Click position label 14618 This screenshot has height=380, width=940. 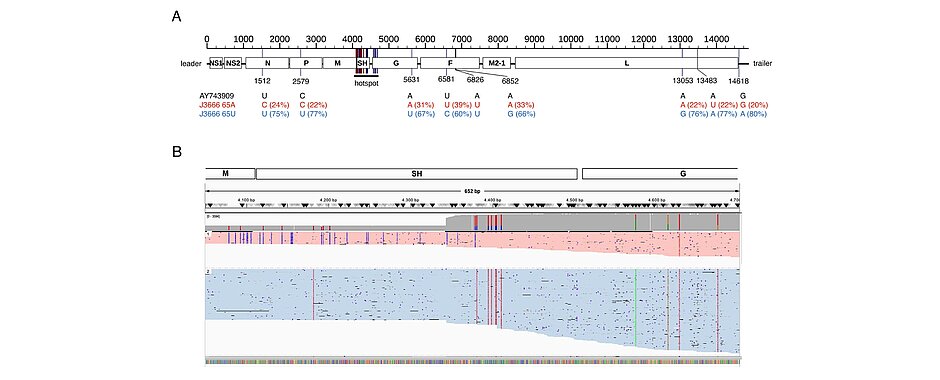(739, 80)
